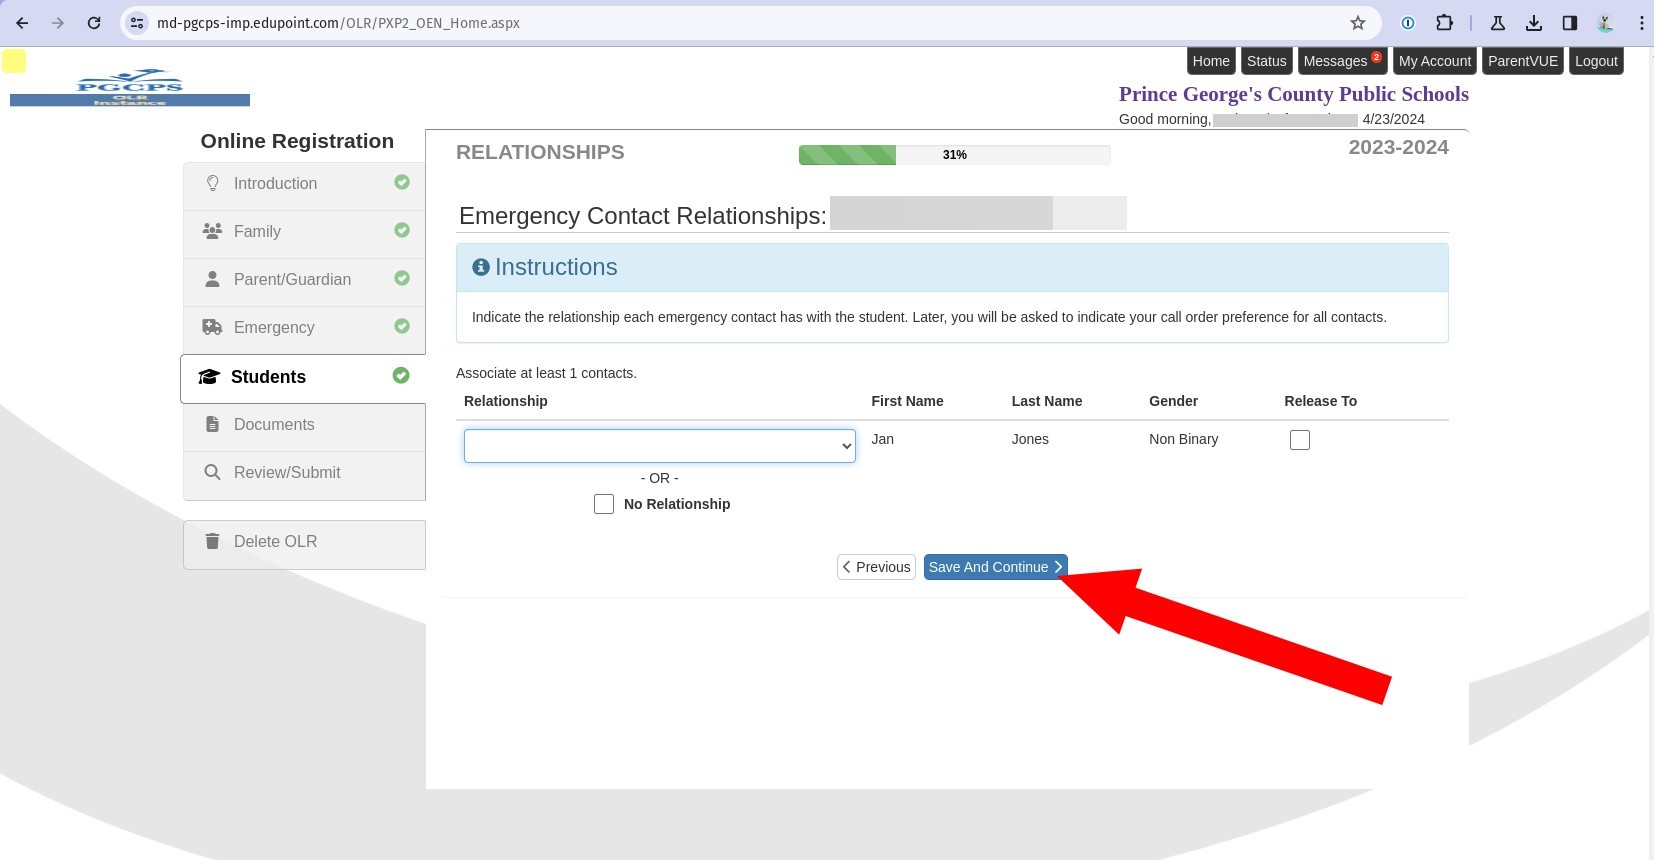The height and width of the screenshot is (860, 1654).
Task: Open the Chrome three-dot menu
Action: coord(1641,23)
